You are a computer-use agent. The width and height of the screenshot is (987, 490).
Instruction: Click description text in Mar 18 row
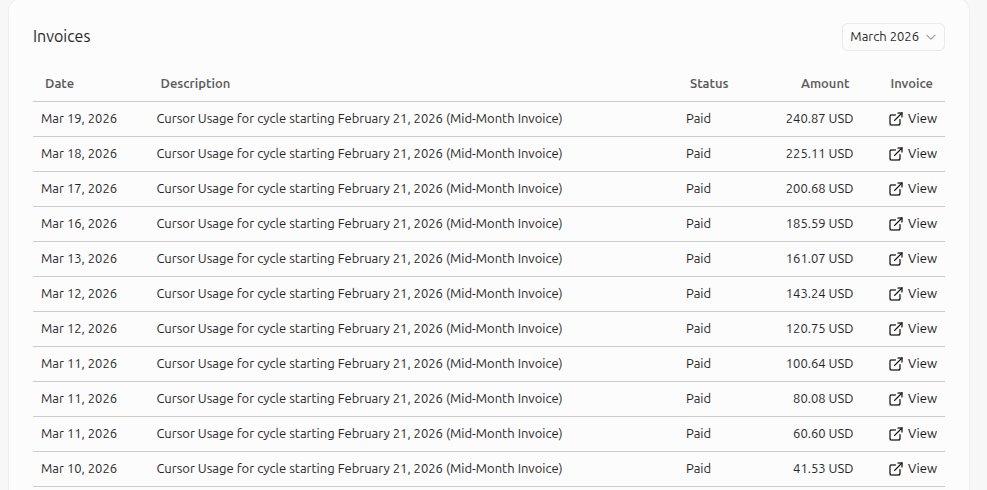point(359,154)
